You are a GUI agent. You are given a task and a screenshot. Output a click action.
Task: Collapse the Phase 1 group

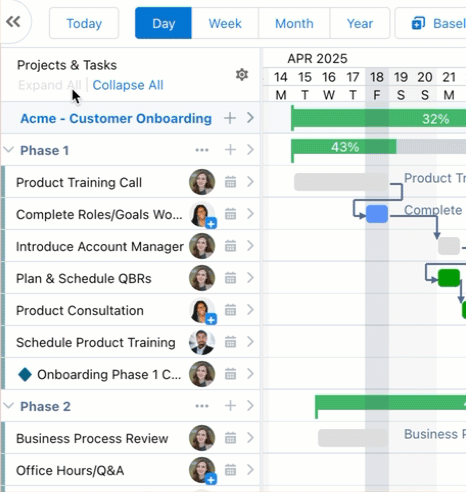click(9, 150)
